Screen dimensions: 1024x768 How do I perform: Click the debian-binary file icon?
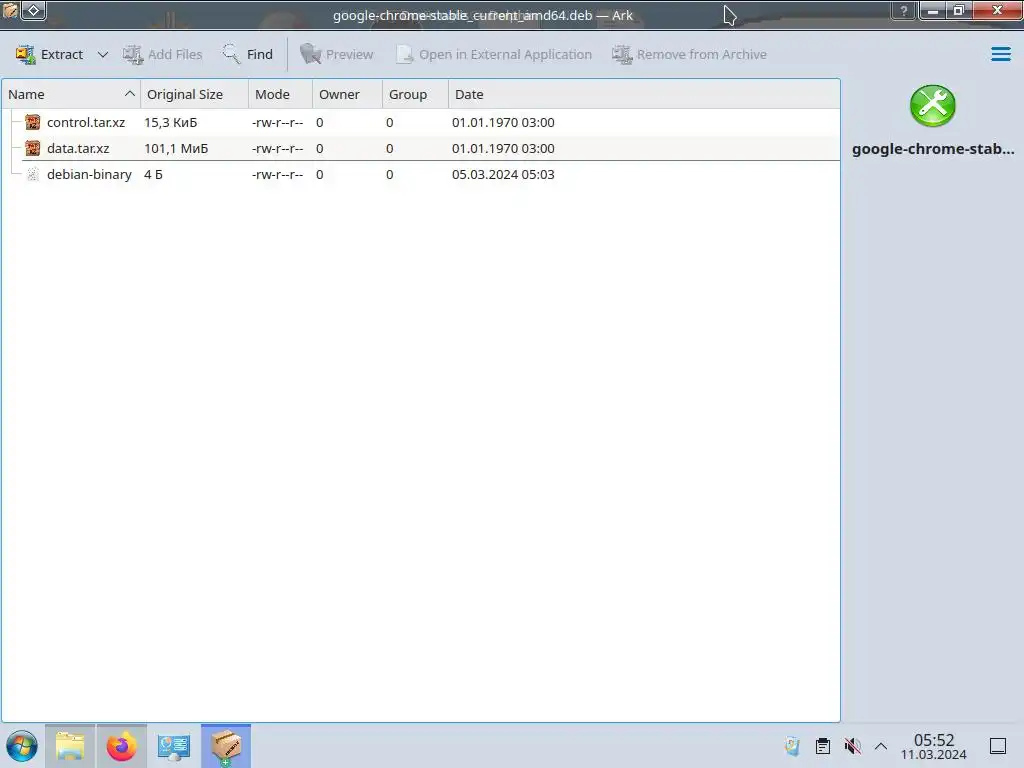click(x=33, y=174)
